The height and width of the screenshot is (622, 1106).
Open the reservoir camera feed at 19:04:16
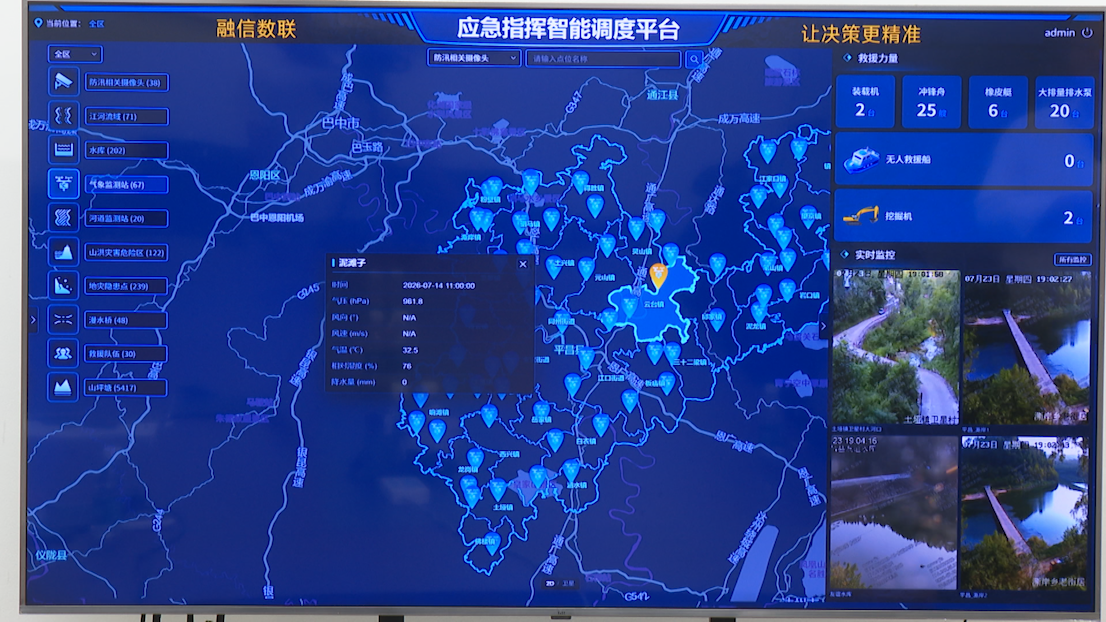click(894, 513)
